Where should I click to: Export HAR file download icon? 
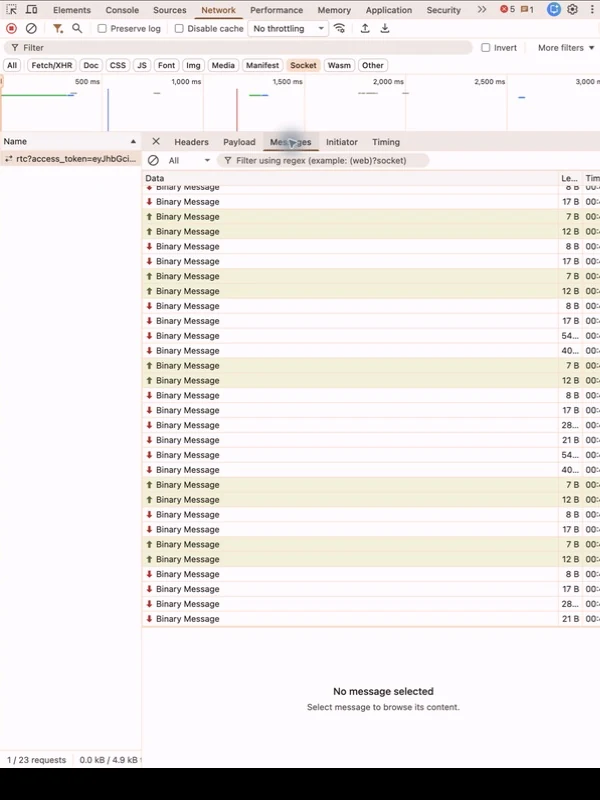coord(385,29)
